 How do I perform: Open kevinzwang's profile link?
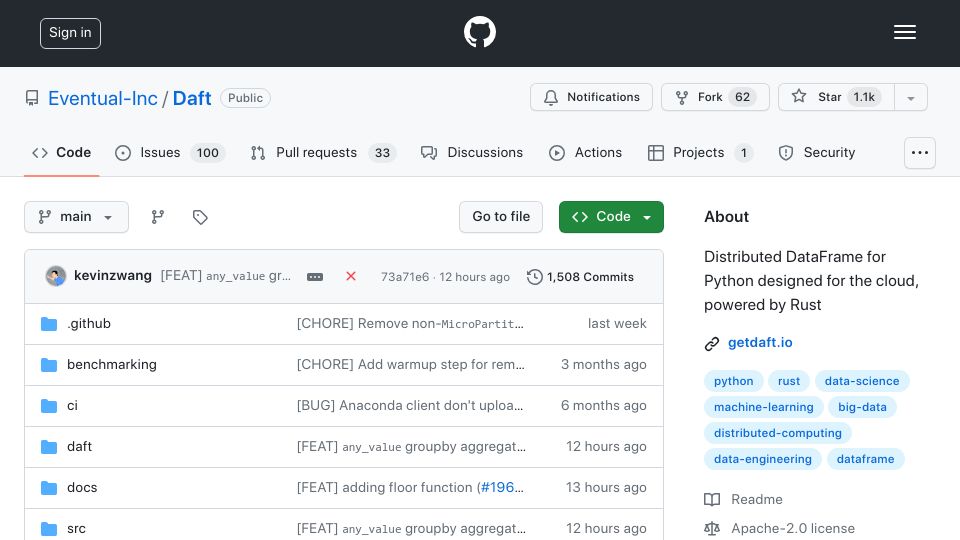point(113,276)
